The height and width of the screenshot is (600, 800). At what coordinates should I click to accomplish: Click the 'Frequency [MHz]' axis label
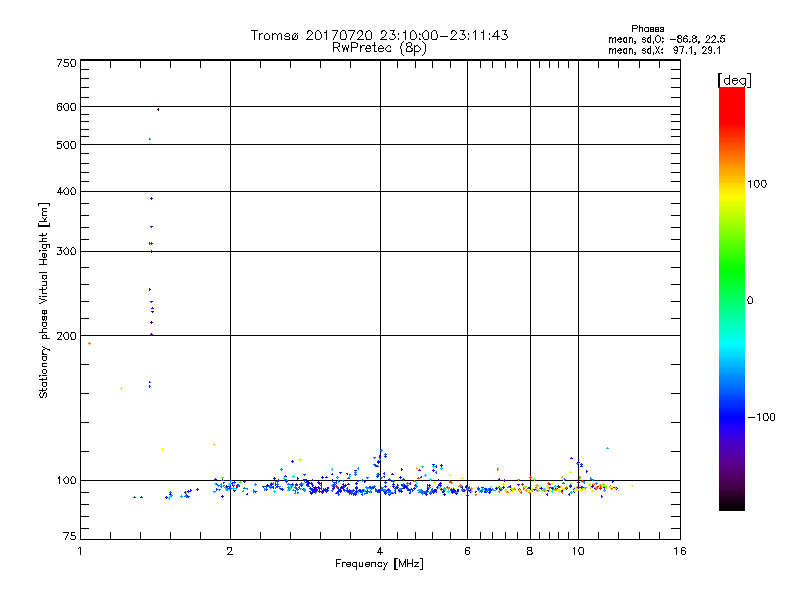pos(379,564)
